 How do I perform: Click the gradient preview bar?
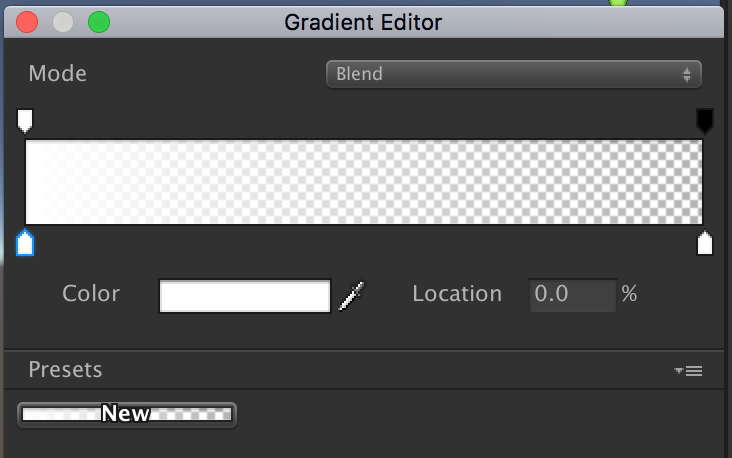(x=364, y=182)
